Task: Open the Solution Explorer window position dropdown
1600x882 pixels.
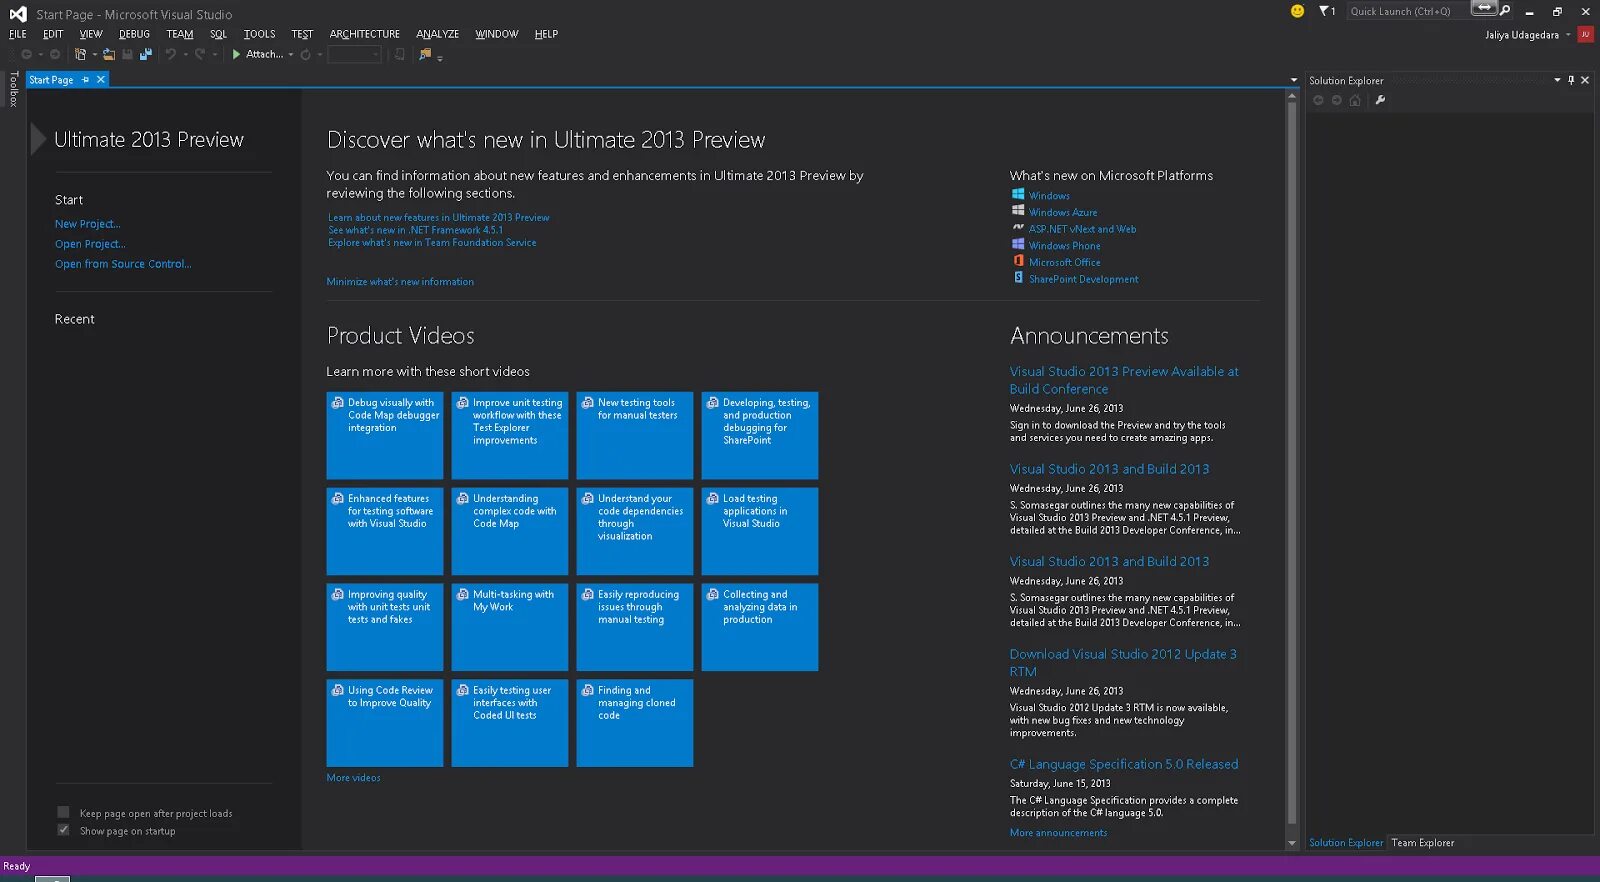Action: click(1557, 80)
